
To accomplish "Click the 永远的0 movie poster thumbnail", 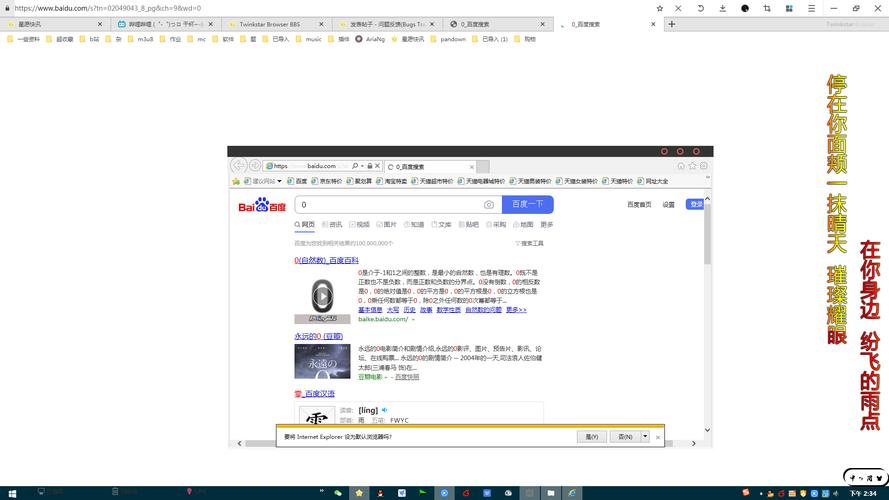I will coord(322,361).
